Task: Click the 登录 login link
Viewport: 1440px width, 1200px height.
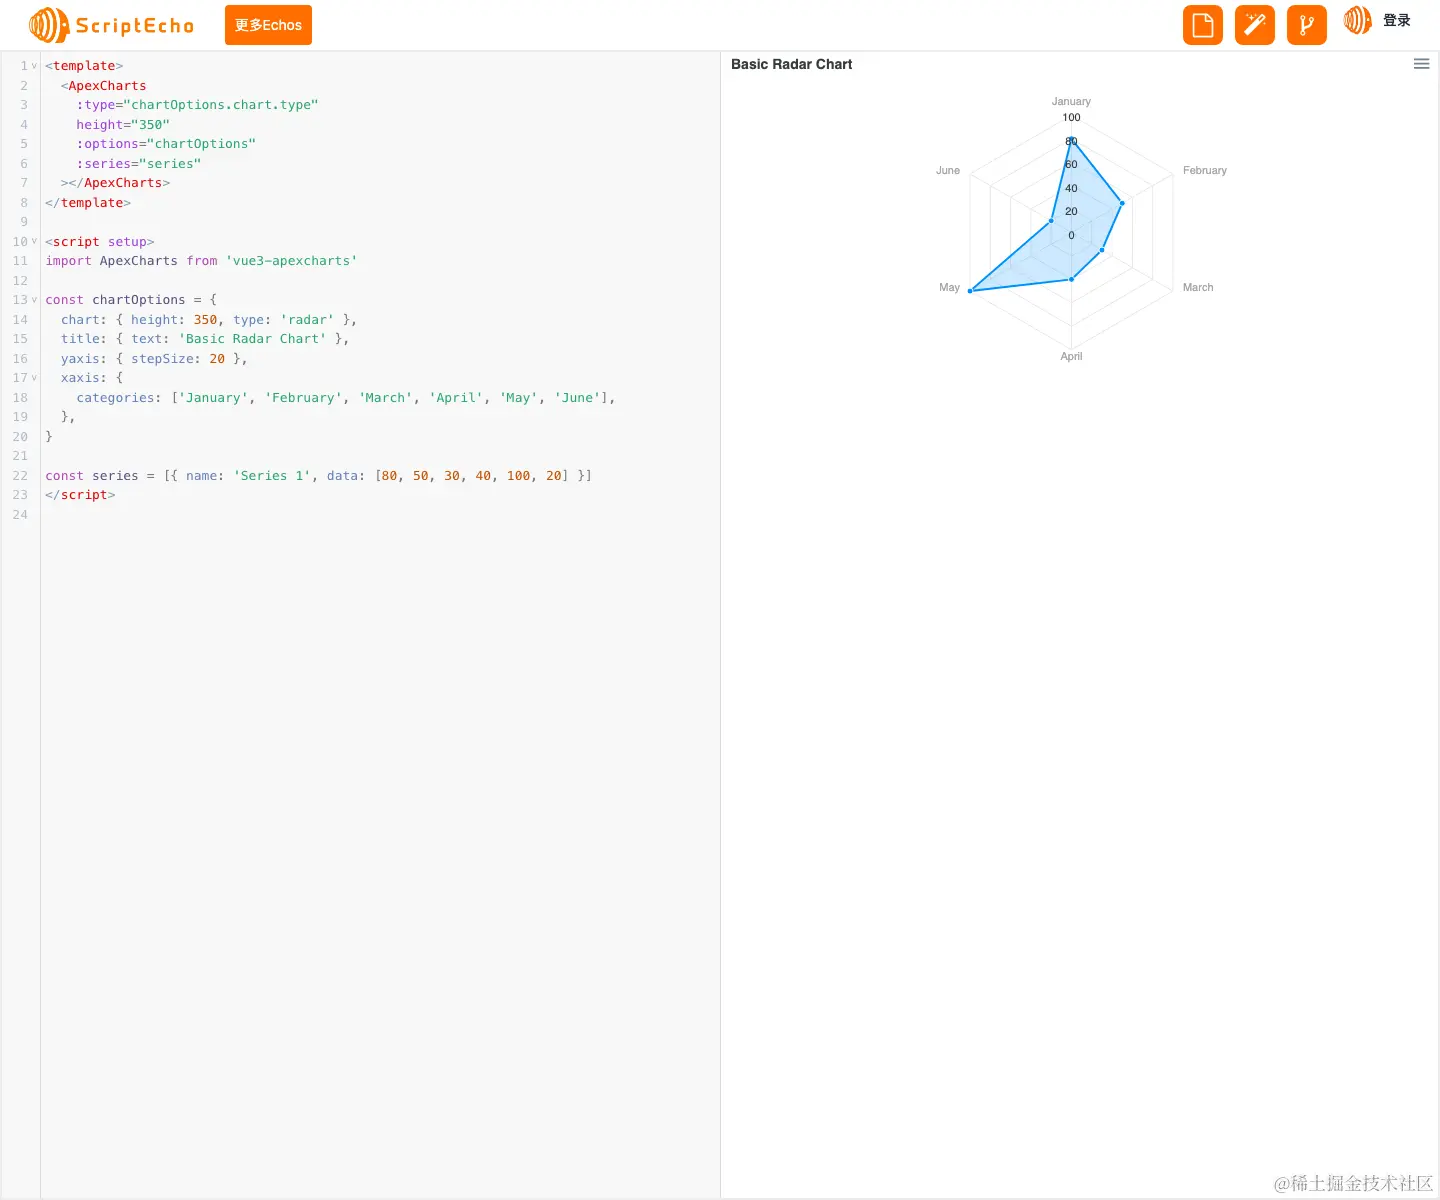Action: tap(1397, 20)
